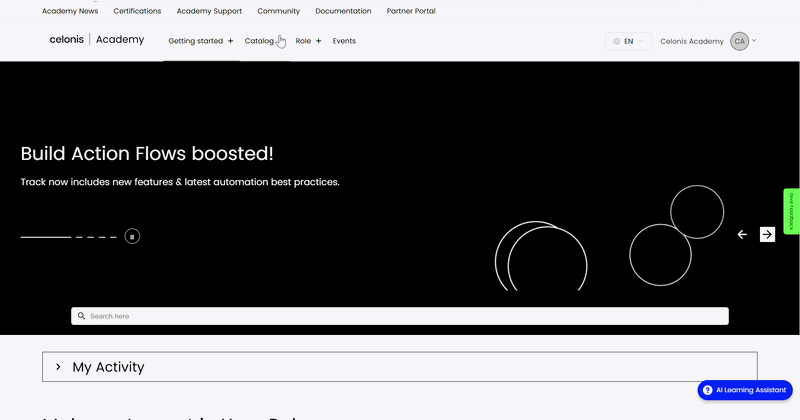The image size is (800, 420).
Task: Show the next banner slide
Action: 767,234
